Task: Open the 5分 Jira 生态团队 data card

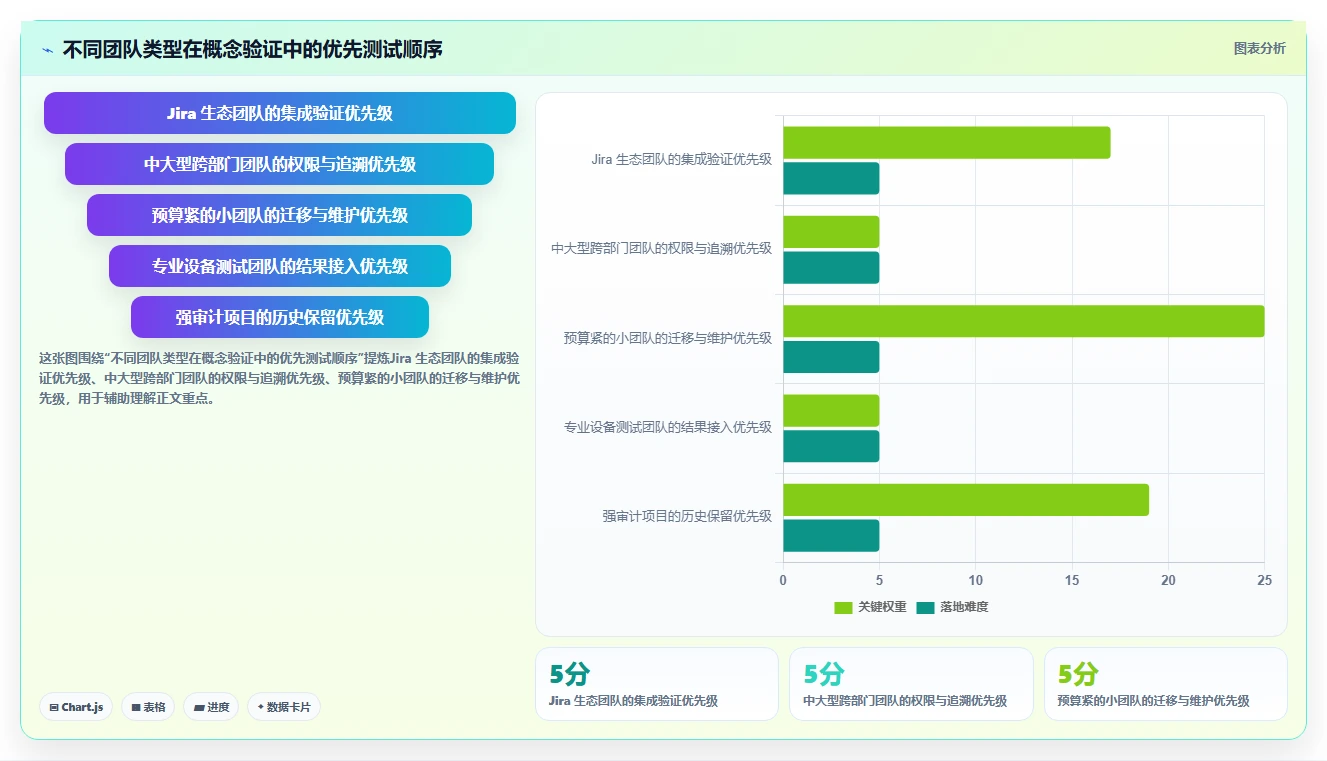Action: coord(657,684)
